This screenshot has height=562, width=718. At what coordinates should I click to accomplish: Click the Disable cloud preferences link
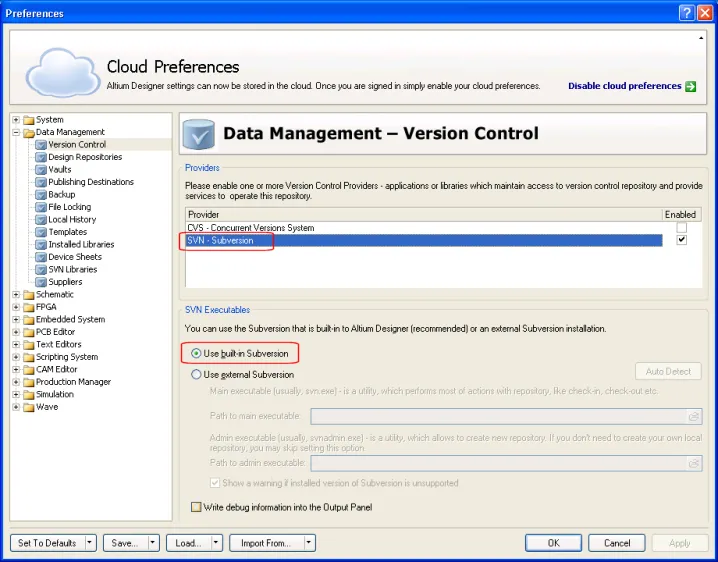[x=624, y=86]
